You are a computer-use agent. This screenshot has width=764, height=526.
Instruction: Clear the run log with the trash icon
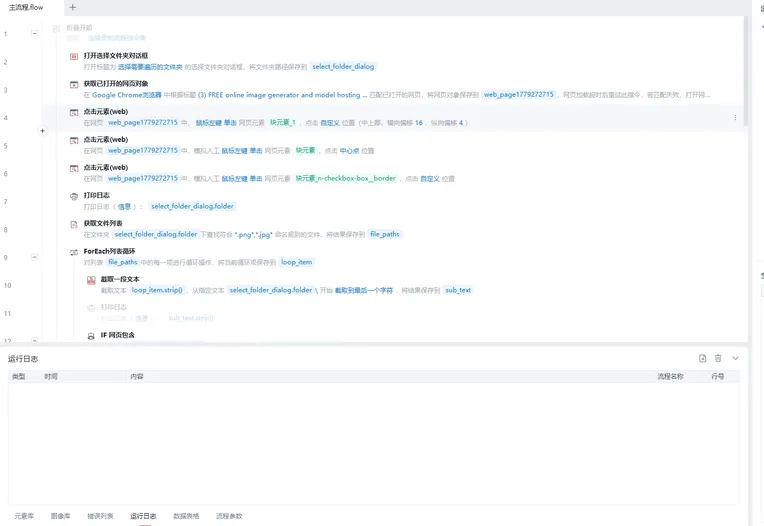pos(718,358)
